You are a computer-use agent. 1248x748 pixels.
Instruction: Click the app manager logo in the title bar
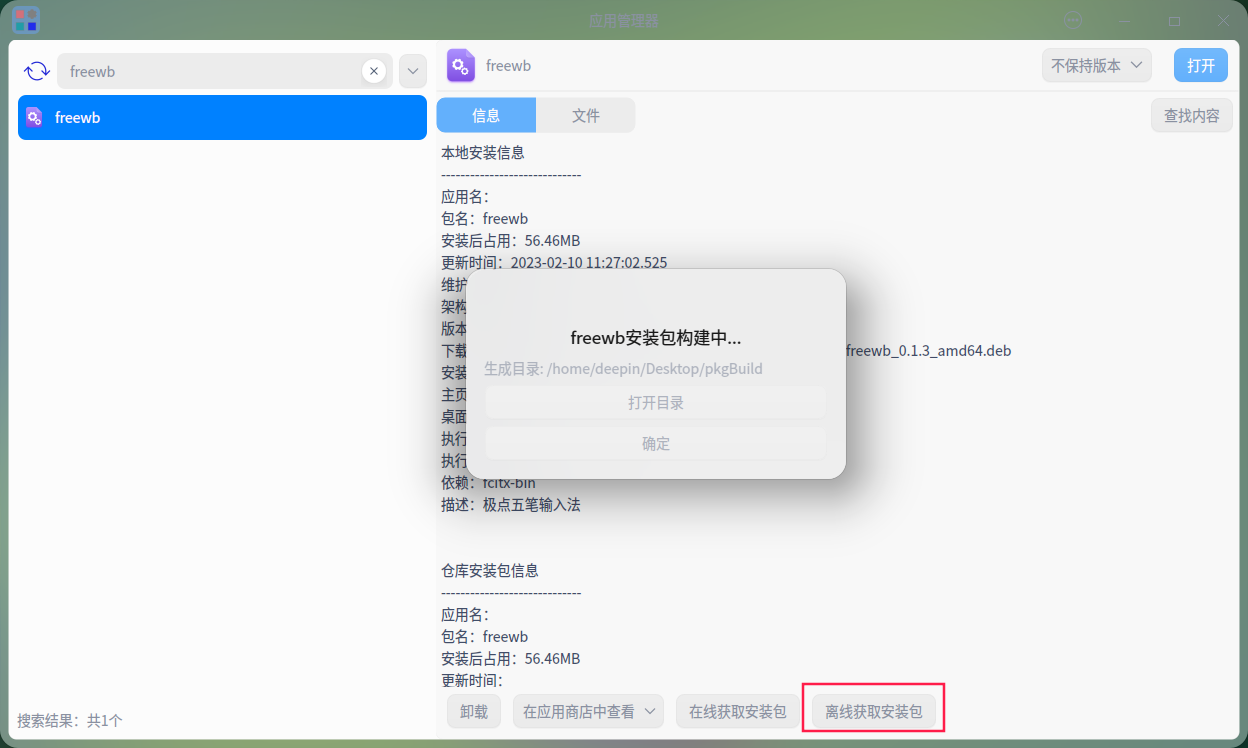click(26, 20)
